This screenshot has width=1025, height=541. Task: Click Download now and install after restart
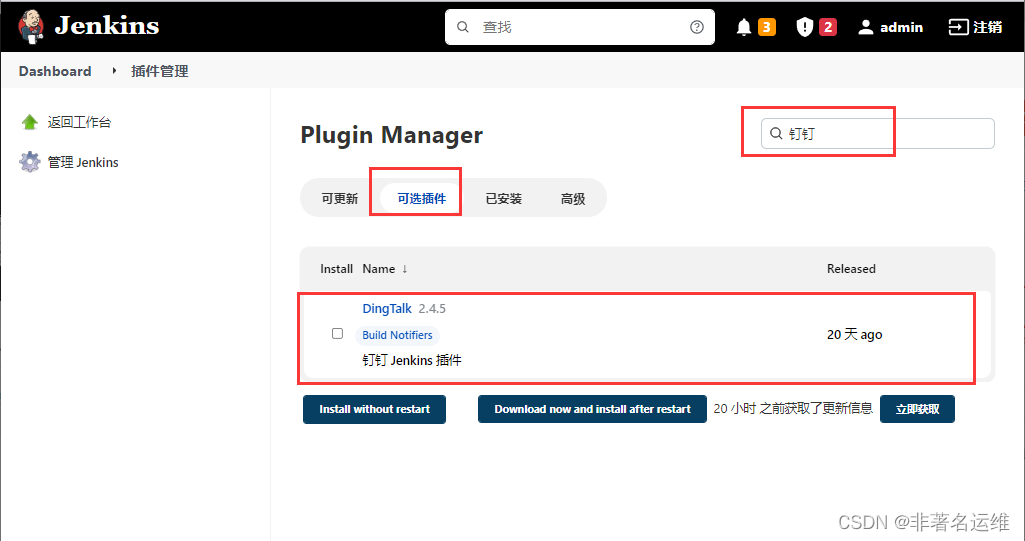point(592,409)
